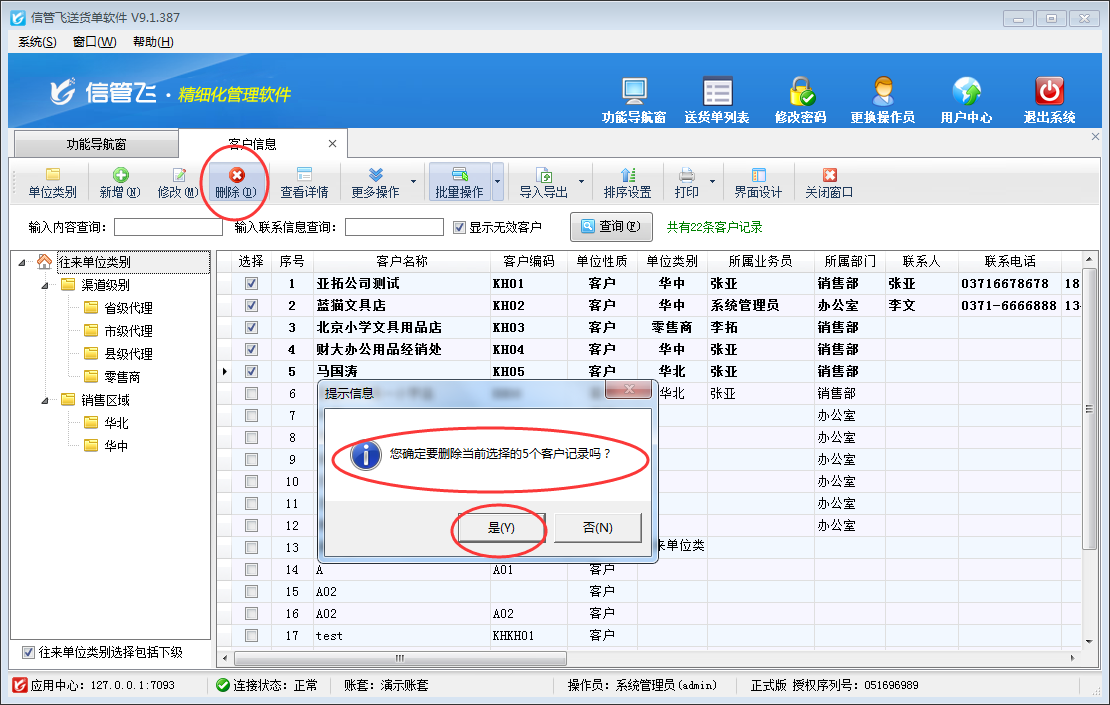Screen dimensions: 1110x705
Task: Click the 修改密码 lock icon
Action: click(x=800, y=93)
